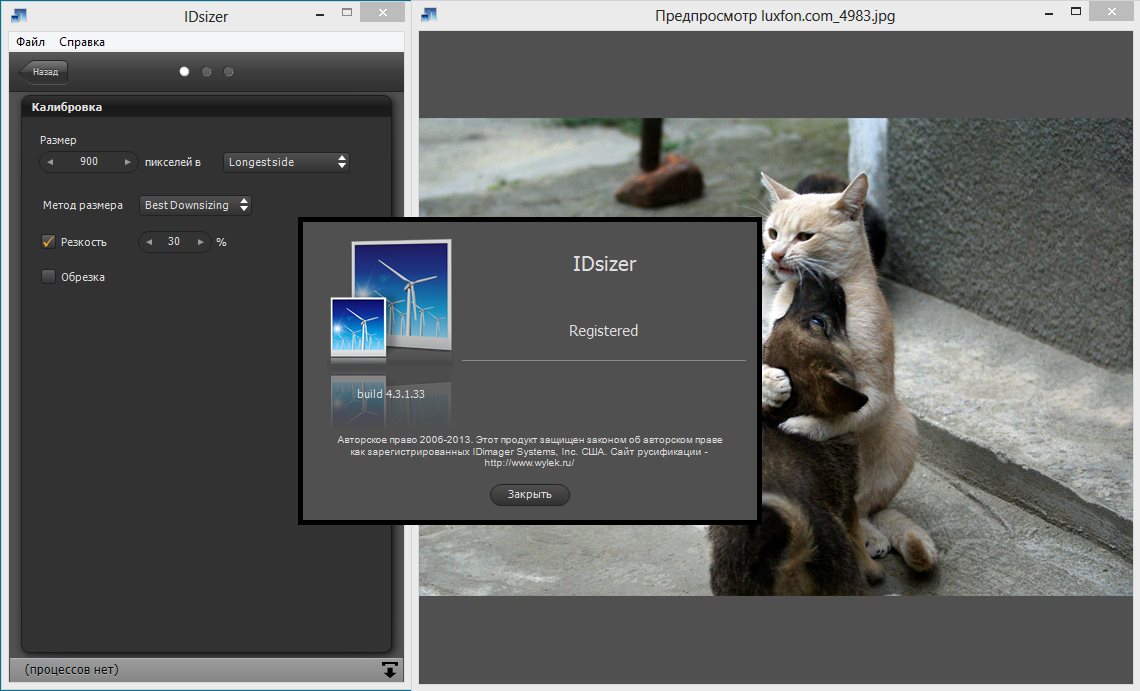Image resolution: width=1140 pixels, height=691 pixels.
Task: Close the Предпросмотр preview window
Action: tap(1112, 12)
